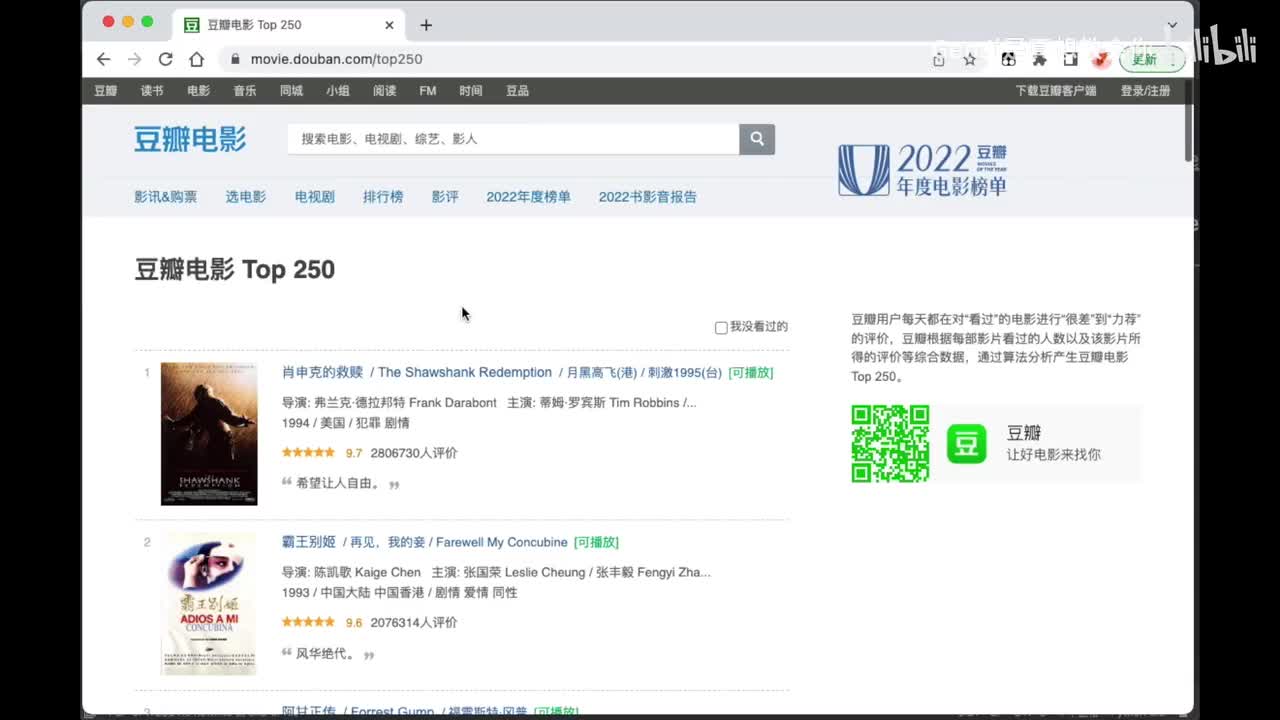Screen dimensions: 1280x720
Task: Click the 豆瓣电影 logo
Action: [190, 139]
